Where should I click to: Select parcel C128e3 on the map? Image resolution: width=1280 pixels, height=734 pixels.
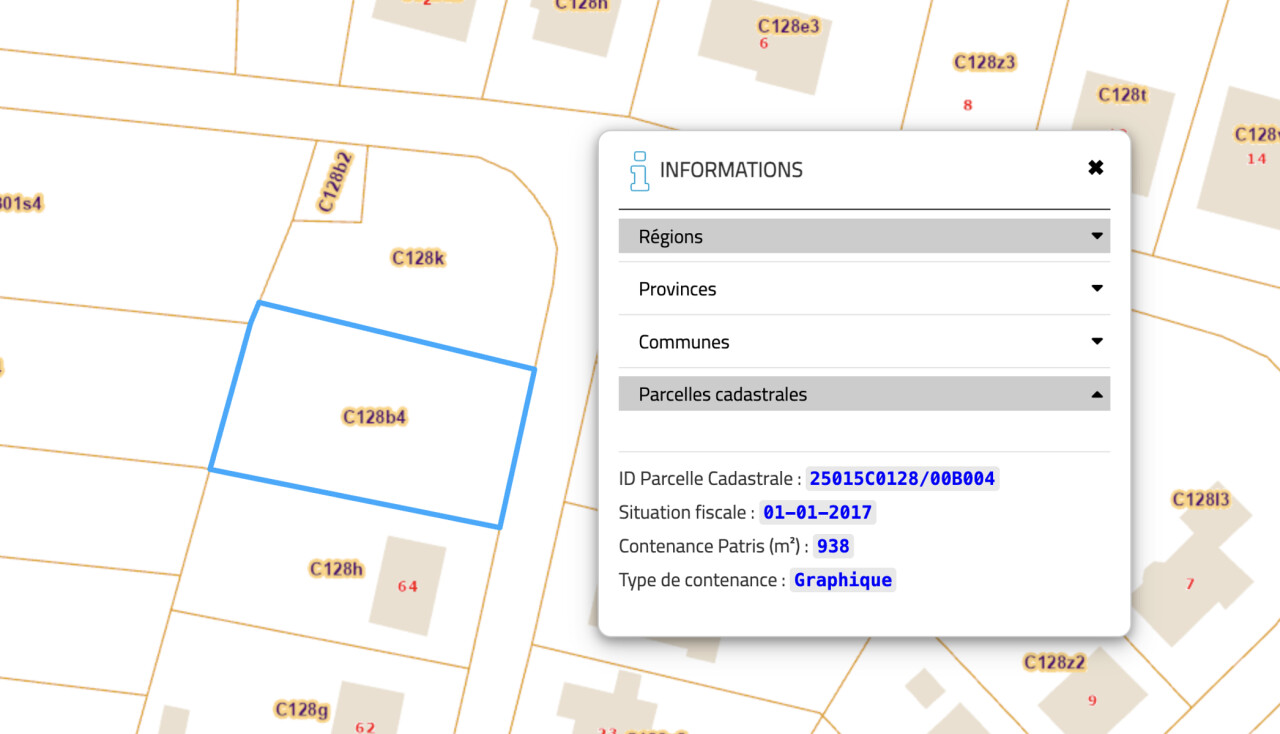point(789,26)
